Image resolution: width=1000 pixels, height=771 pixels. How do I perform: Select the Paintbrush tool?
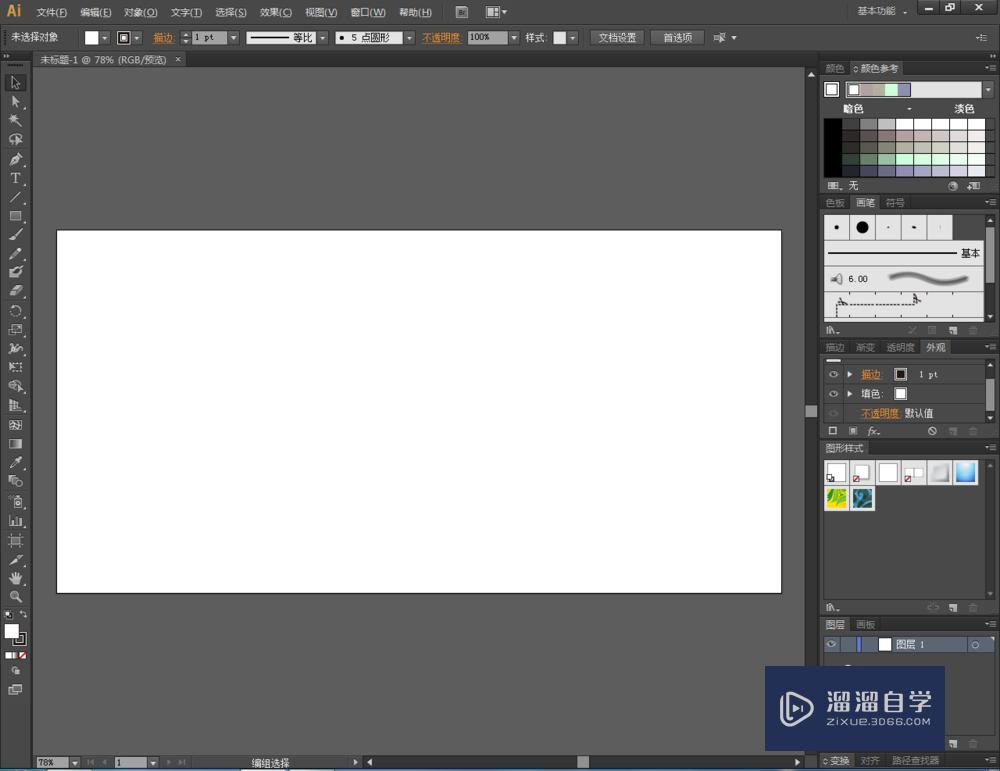pyautogui.click(x=15, y=235)
